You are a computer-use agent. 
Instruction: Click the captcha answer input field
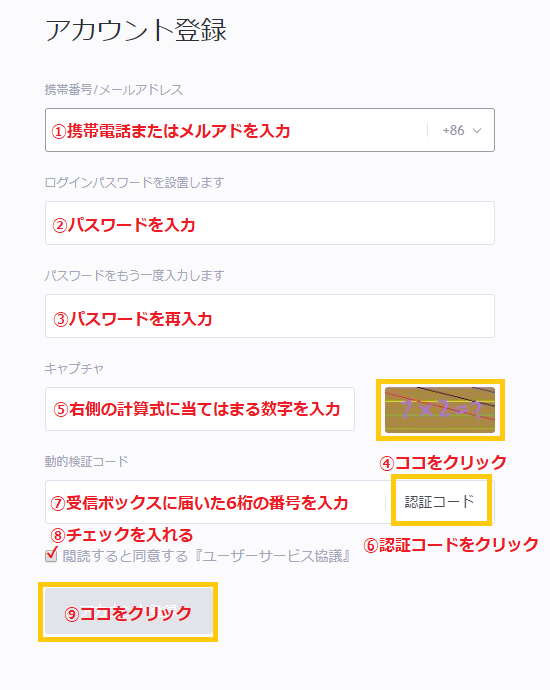coord(200,409)
